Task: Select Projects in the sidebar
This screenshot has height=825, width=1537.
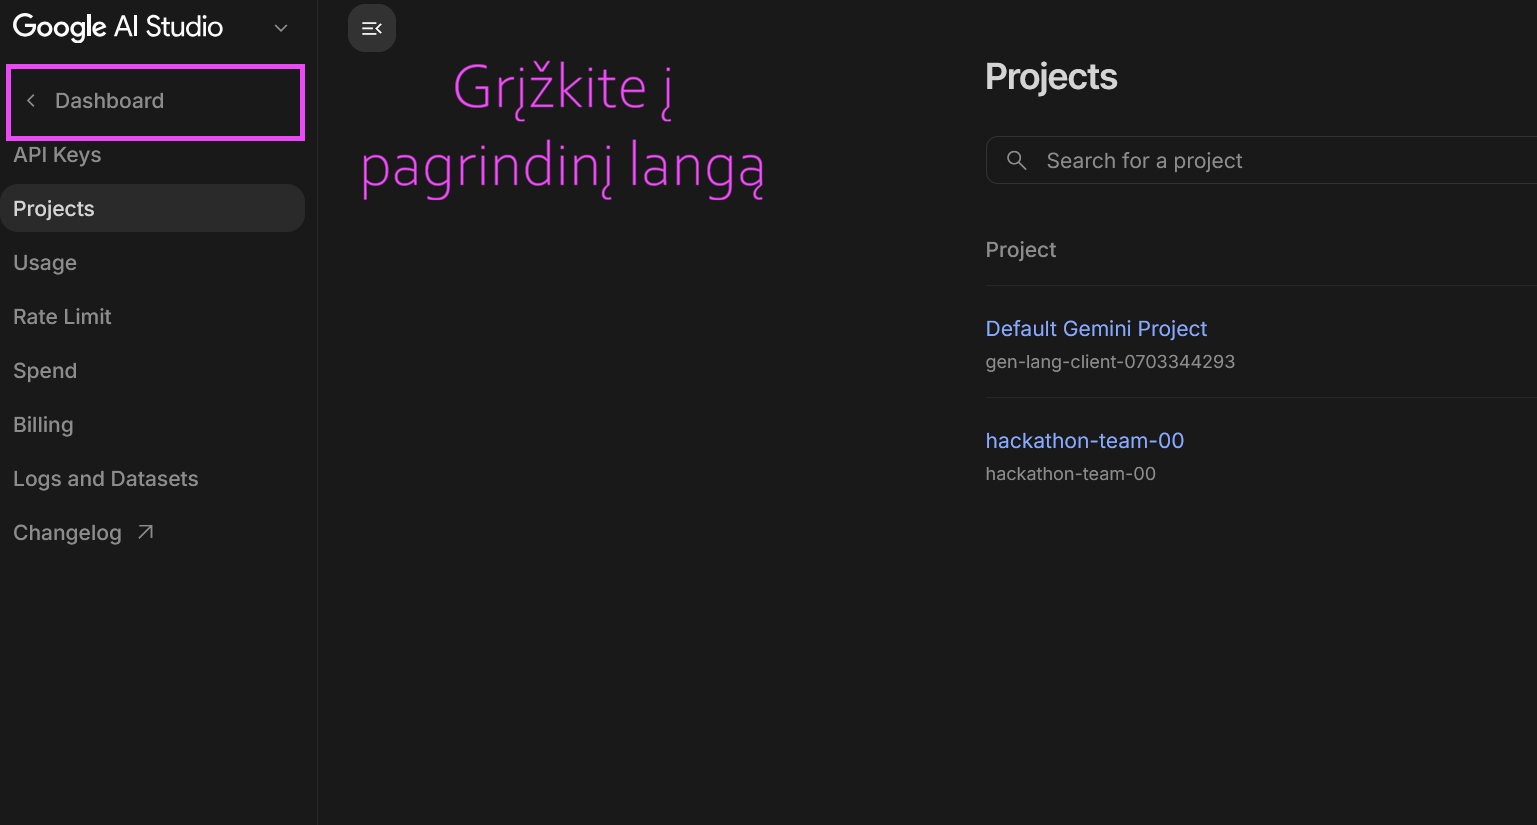Action: click(x=153, y=208)
